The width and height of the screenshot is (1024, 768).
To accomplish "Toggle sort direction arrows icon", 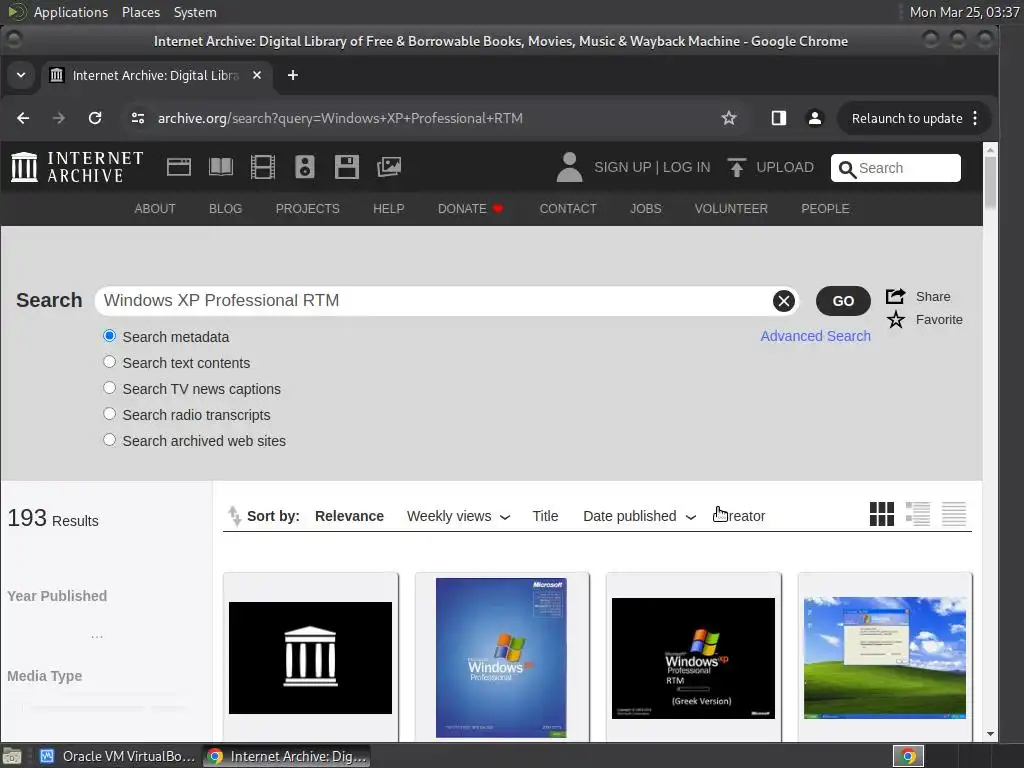I will 234,516.
